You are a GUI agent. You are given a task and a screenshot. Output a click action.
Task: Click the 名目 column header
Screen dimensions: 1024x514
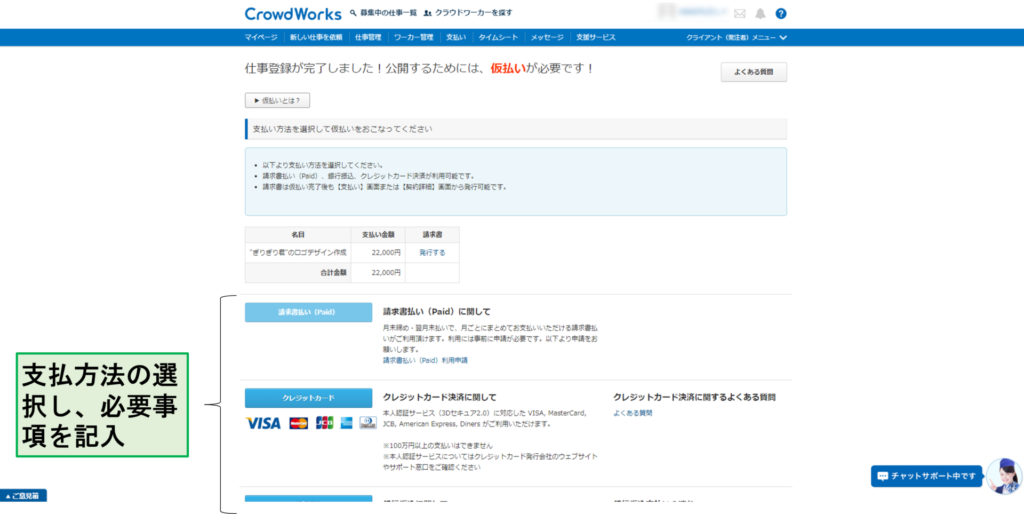[298, 234]
